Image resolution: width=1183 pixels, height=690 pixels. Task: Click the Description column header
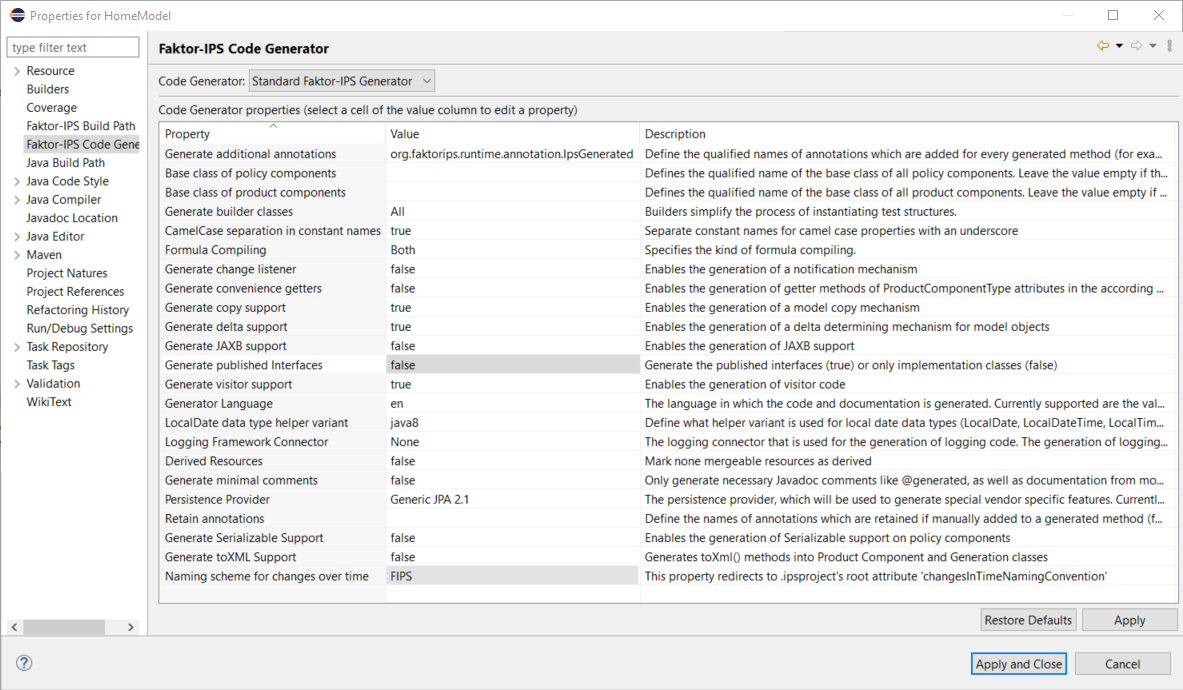[908, 133]
